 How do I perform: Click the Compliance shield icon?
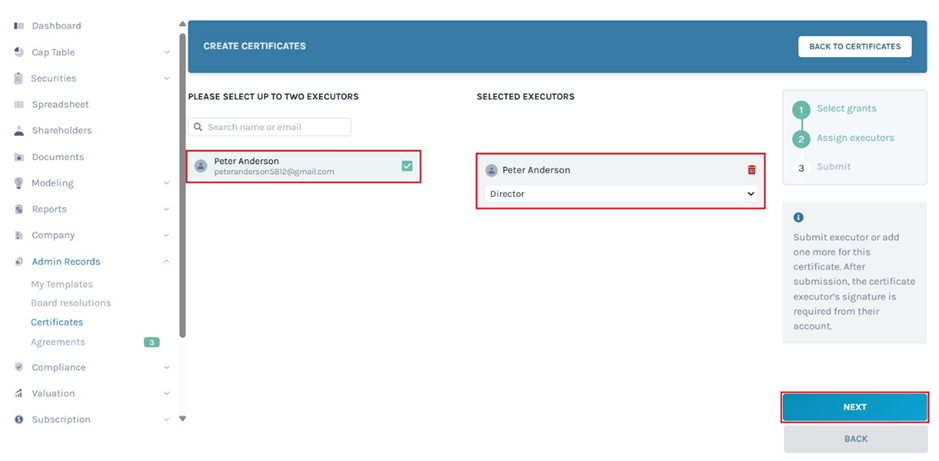(19, 367)
